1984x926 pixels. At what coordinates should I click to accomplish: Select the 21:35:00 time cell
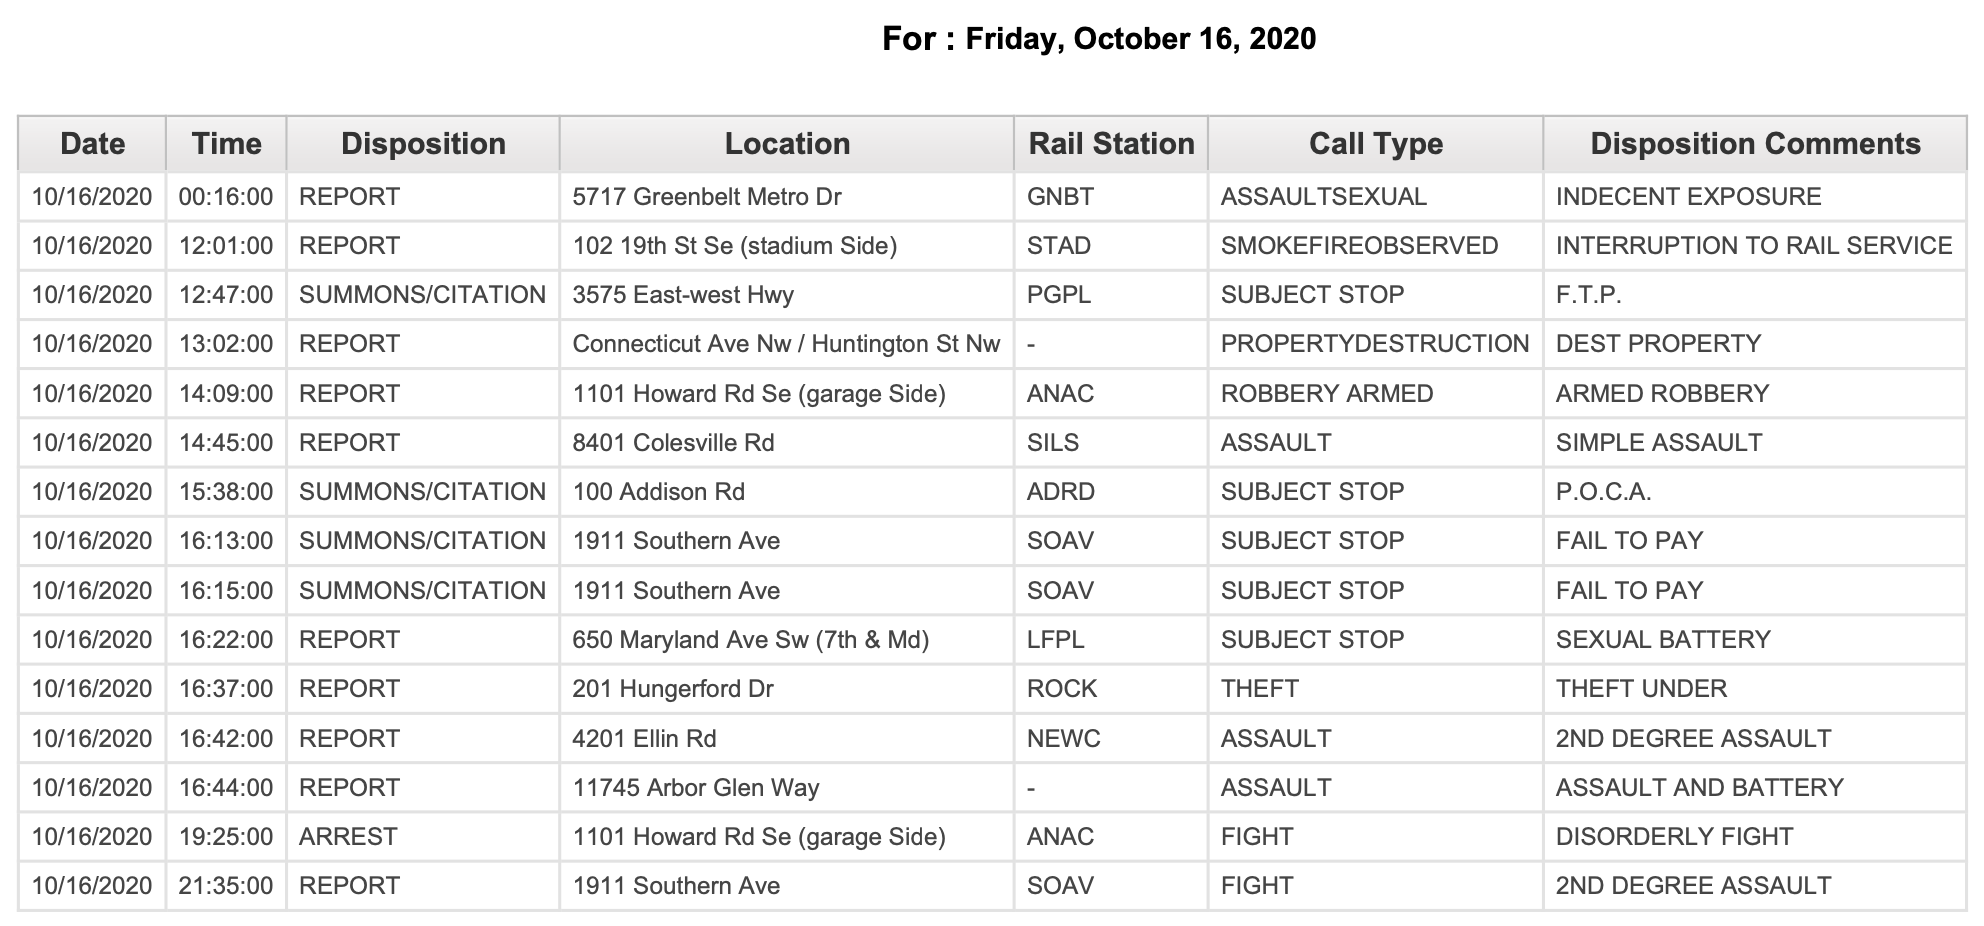click(226, 886)
